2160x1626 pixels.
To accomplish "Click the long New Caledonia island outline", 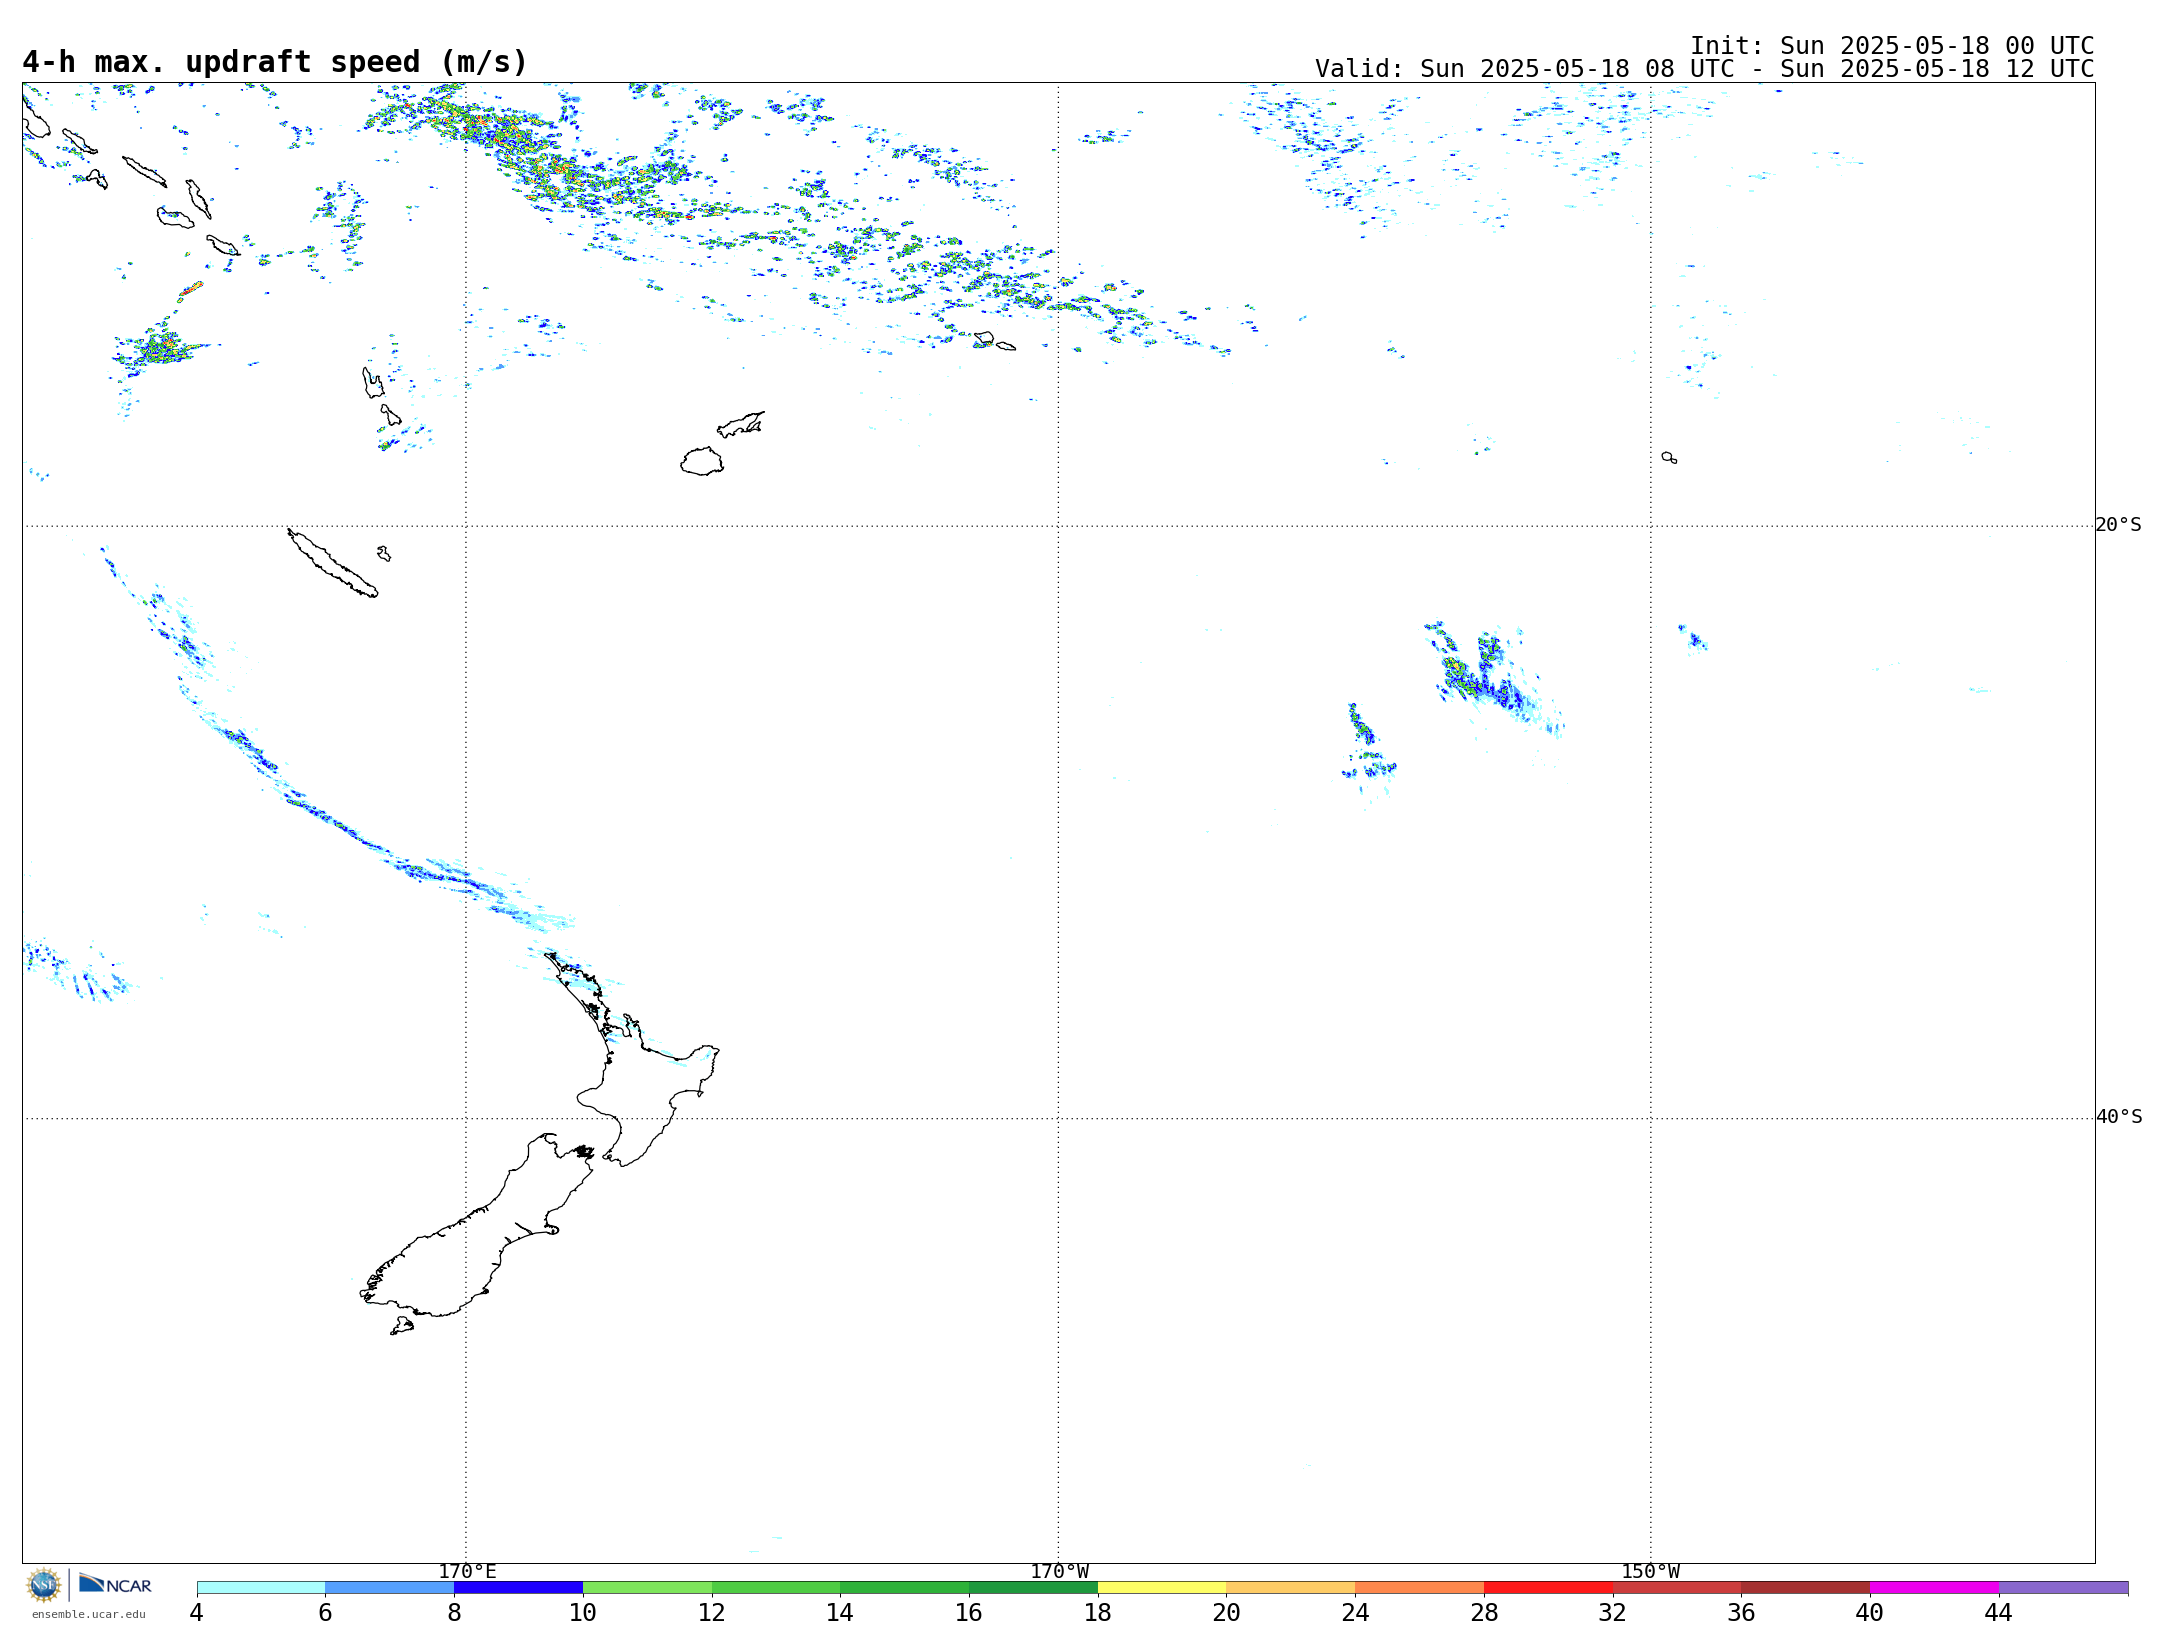I will tap(333, 563).
